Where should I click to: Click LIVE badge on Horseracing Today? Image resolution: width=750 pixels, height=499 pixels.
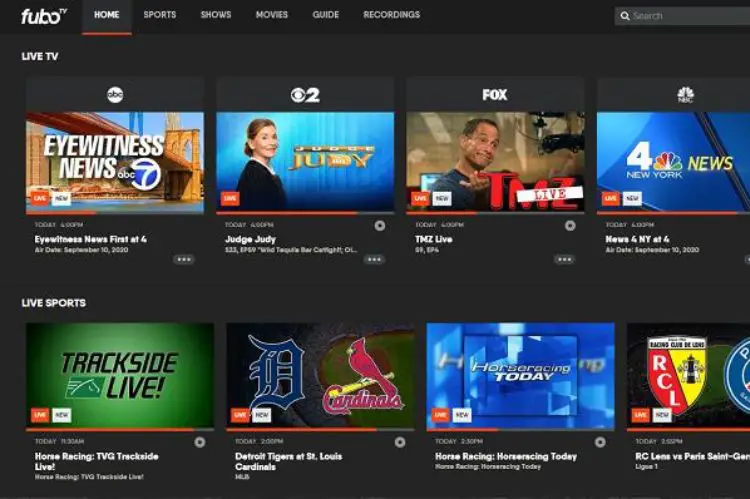(441, 415)
